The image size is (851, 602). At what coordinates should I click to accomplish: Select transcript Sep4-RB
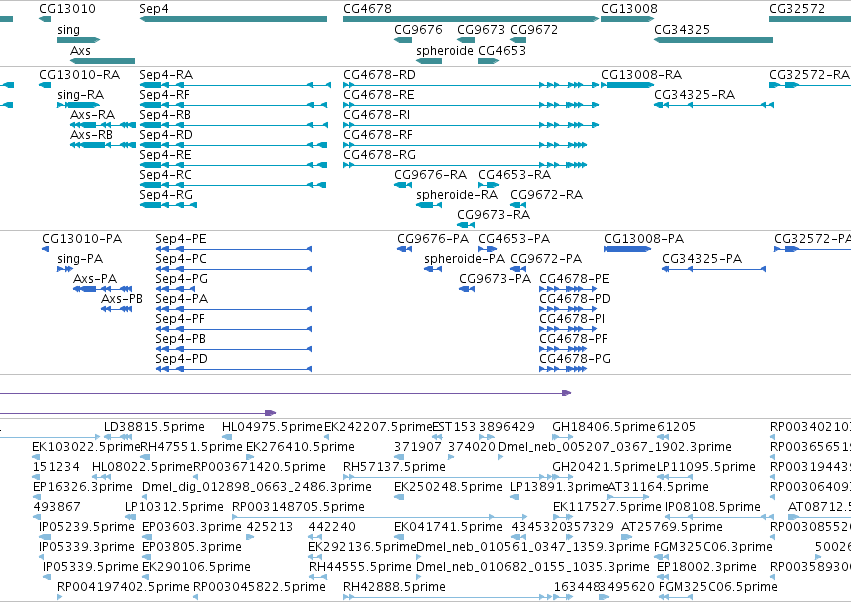click(234, 125)
